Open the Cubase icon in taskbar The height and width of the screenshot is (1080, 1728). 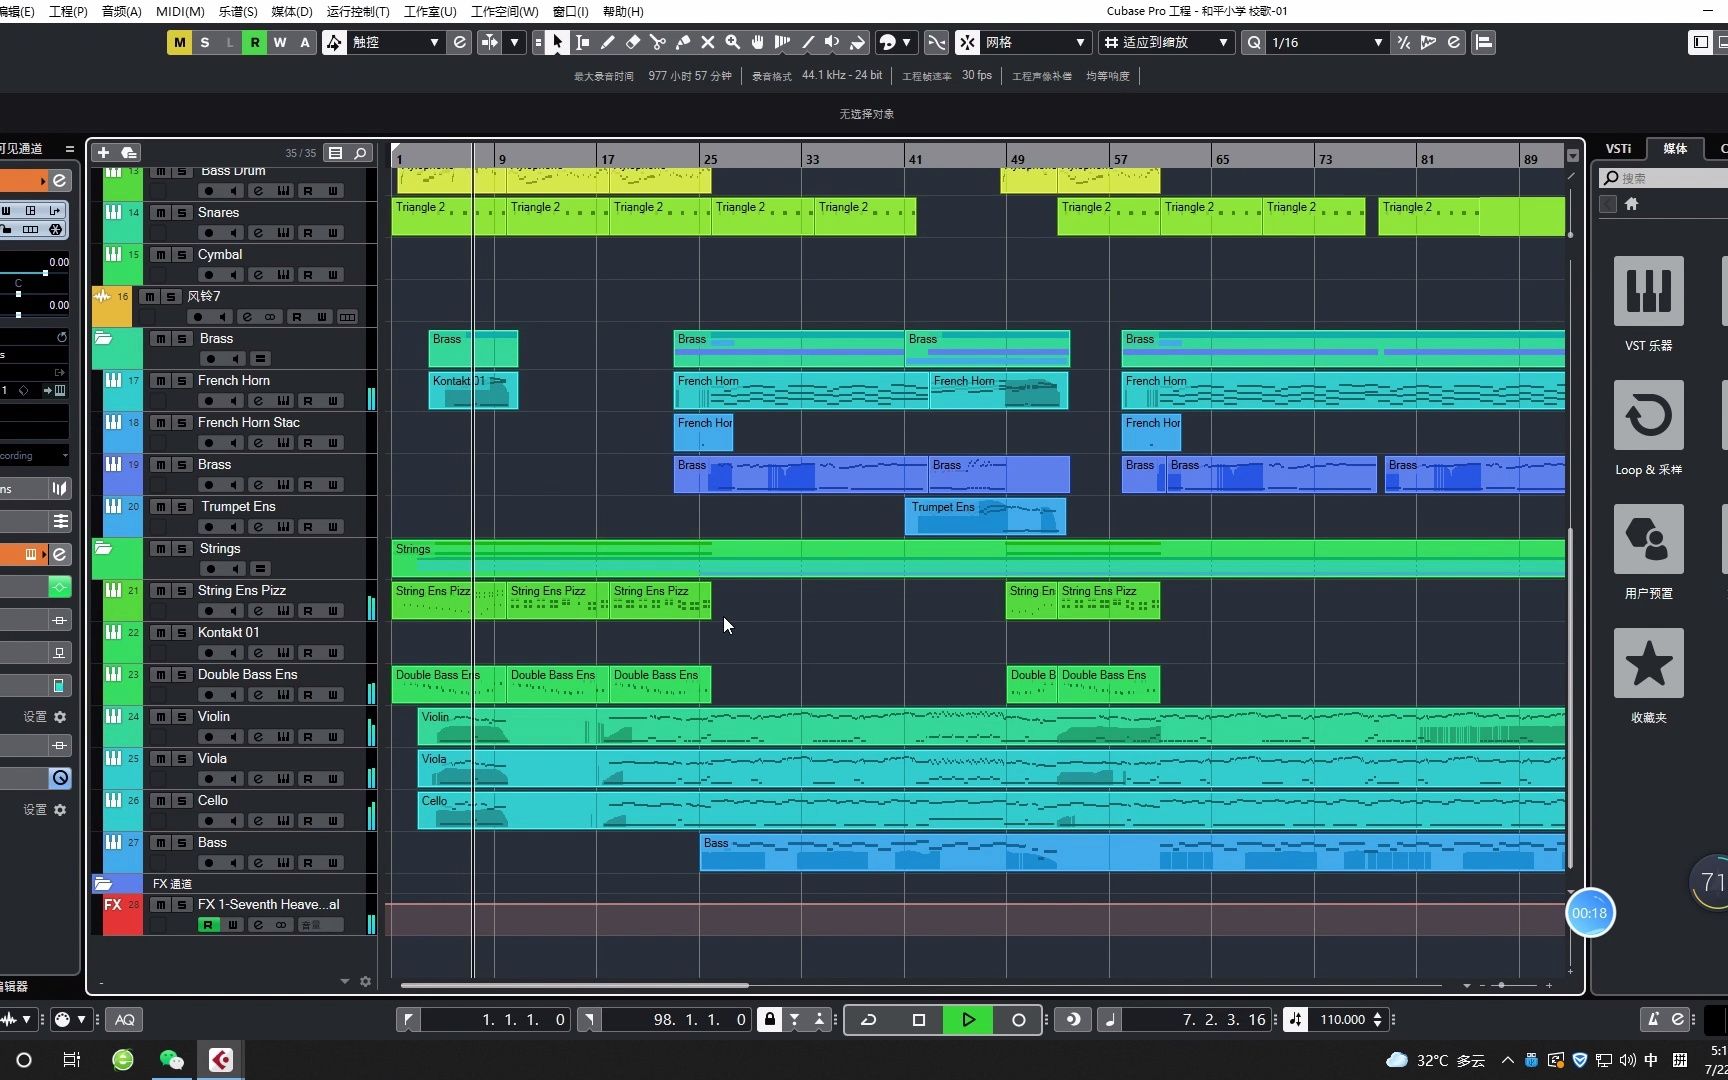coord(221,1059)
